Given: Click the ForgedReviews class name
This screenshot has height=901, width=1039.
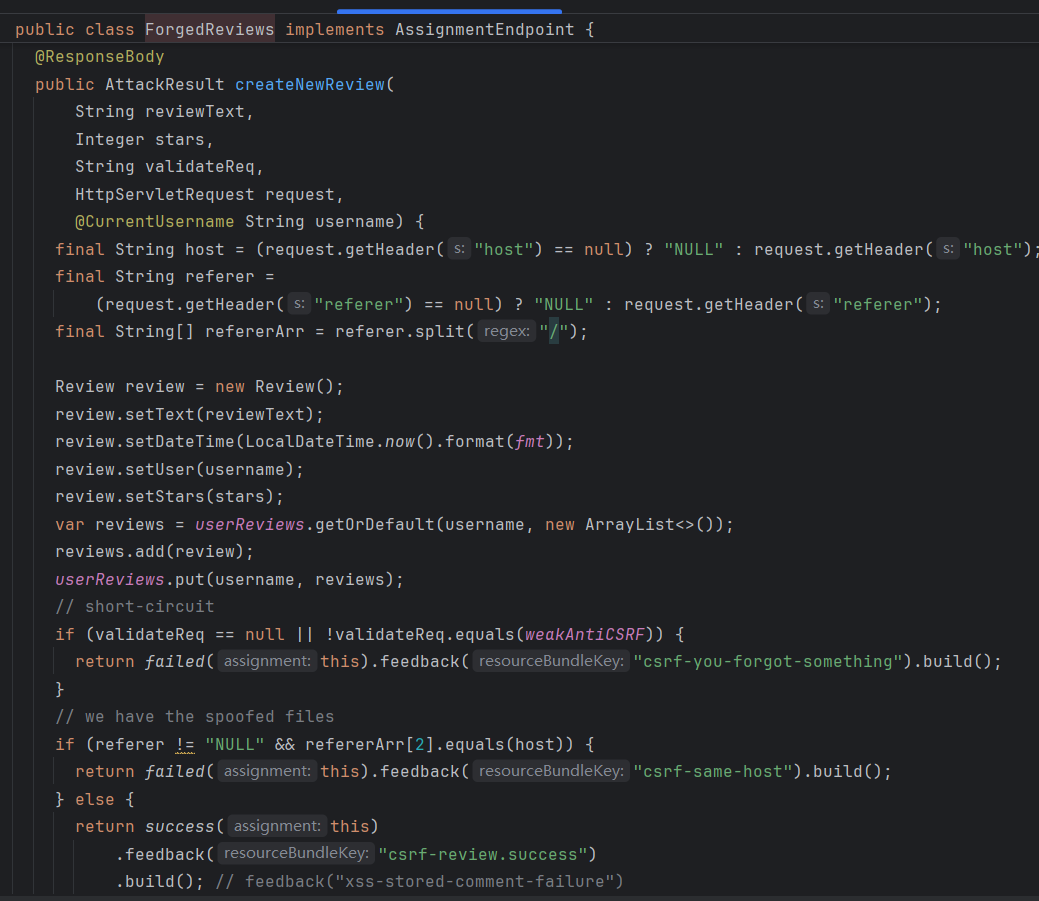Looking at the screenshot, I should coord(209,29).
